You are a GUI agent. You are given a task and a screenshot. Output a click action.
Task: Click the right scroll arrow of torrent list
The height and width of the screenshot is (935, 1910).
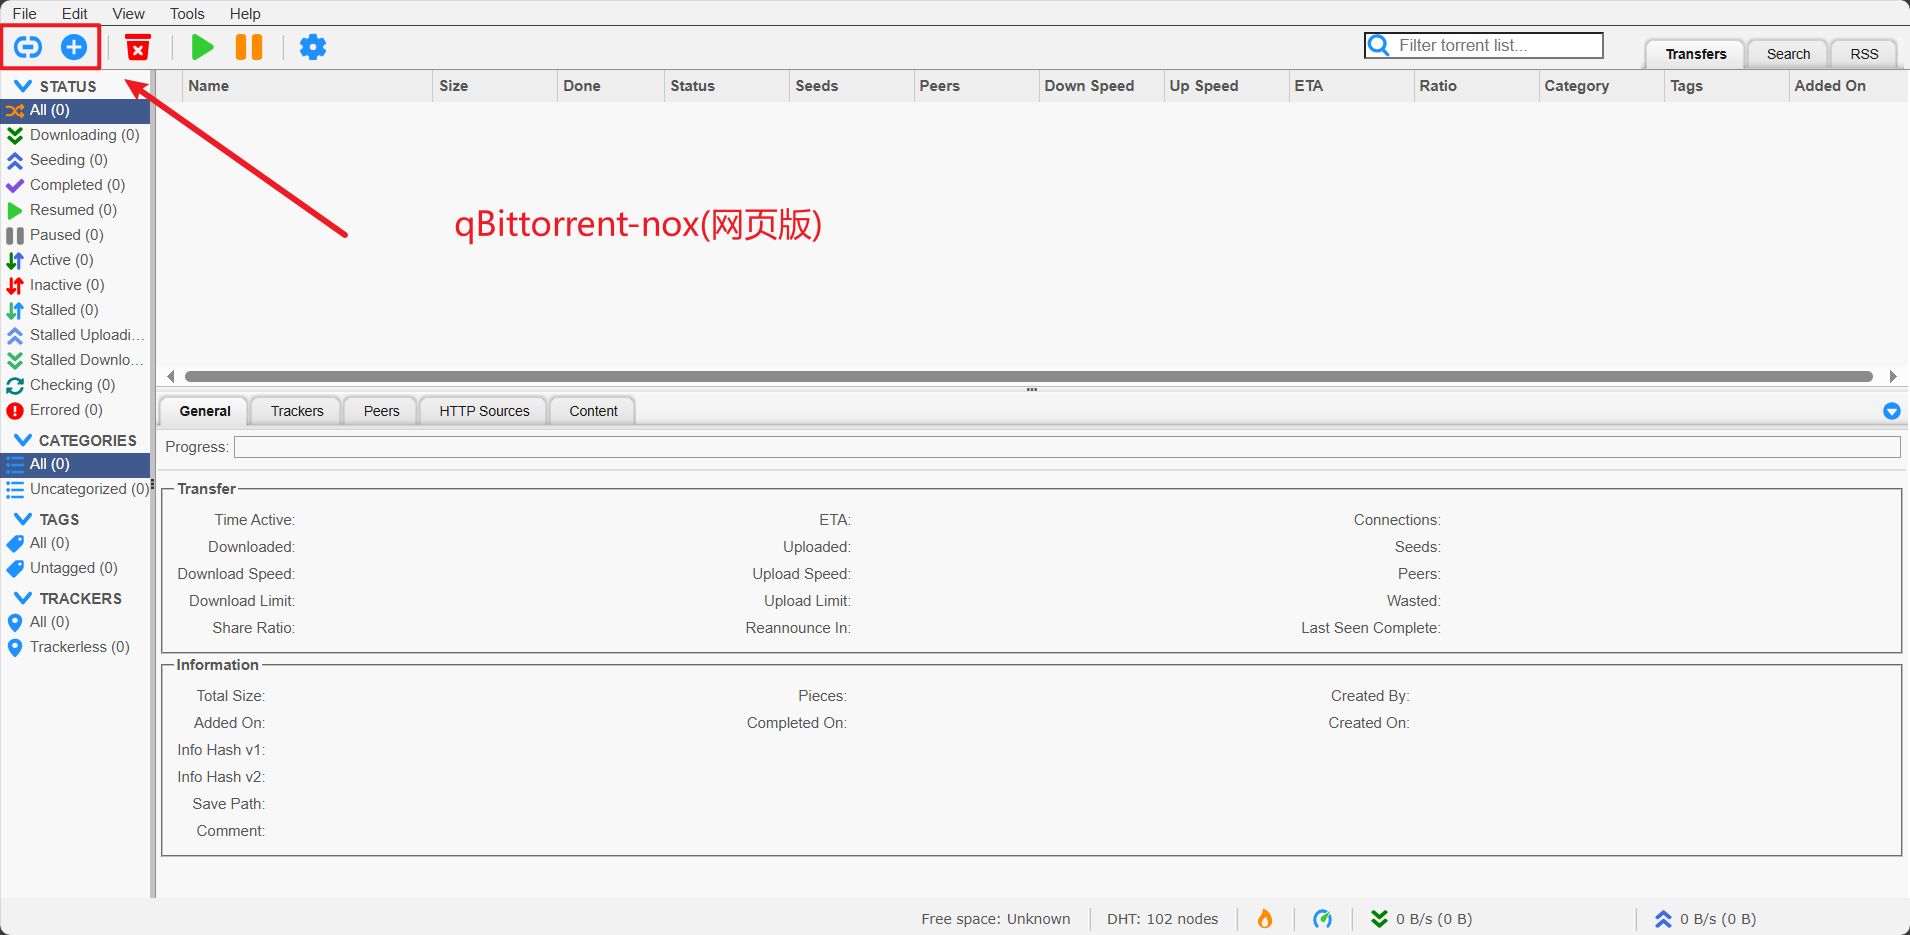1893,377
